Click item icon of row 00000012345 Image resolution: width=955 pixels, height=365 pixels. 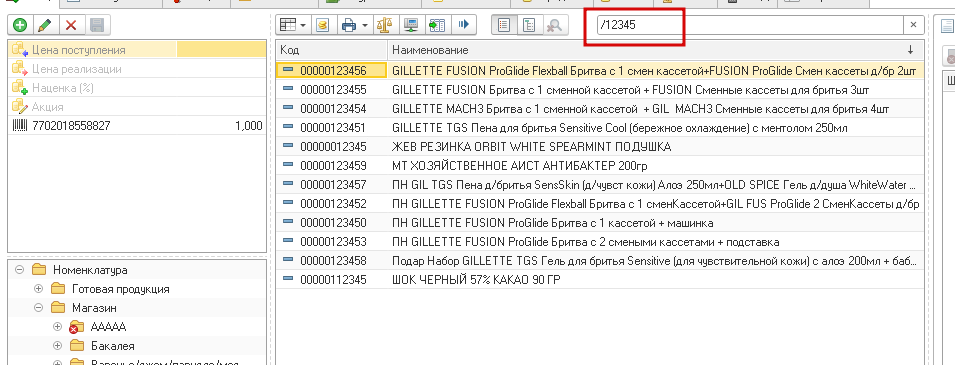click(x=288, y=146)
